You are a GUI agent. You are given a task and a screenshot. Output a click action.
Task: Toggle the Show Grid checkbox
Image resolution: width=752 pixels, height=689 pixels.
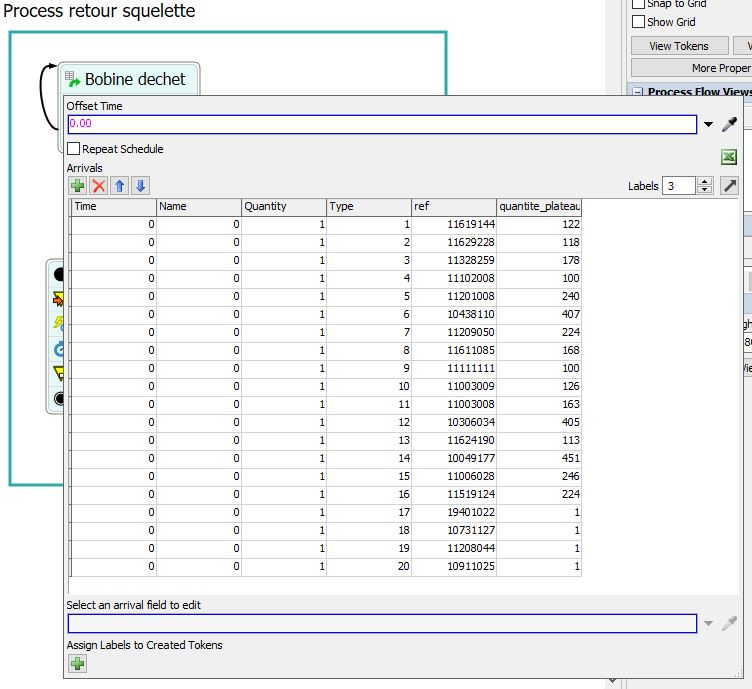click(639, 22)
